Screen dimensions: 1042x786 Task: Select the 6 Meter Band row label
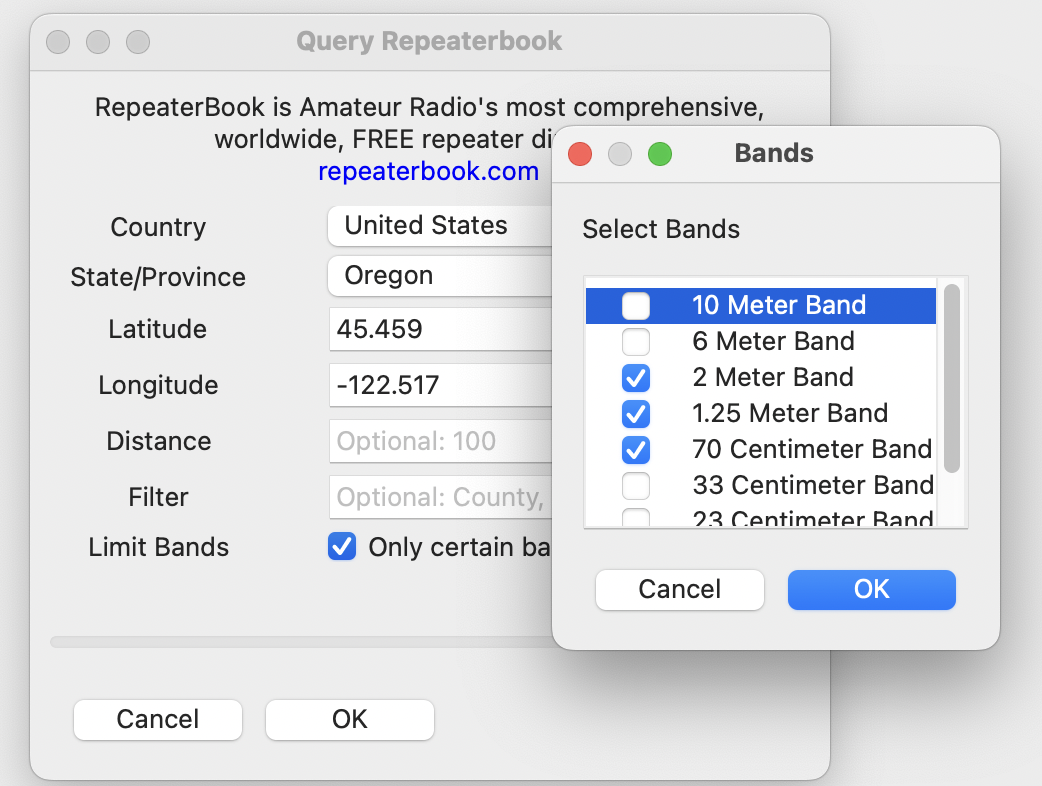[774, 342]
